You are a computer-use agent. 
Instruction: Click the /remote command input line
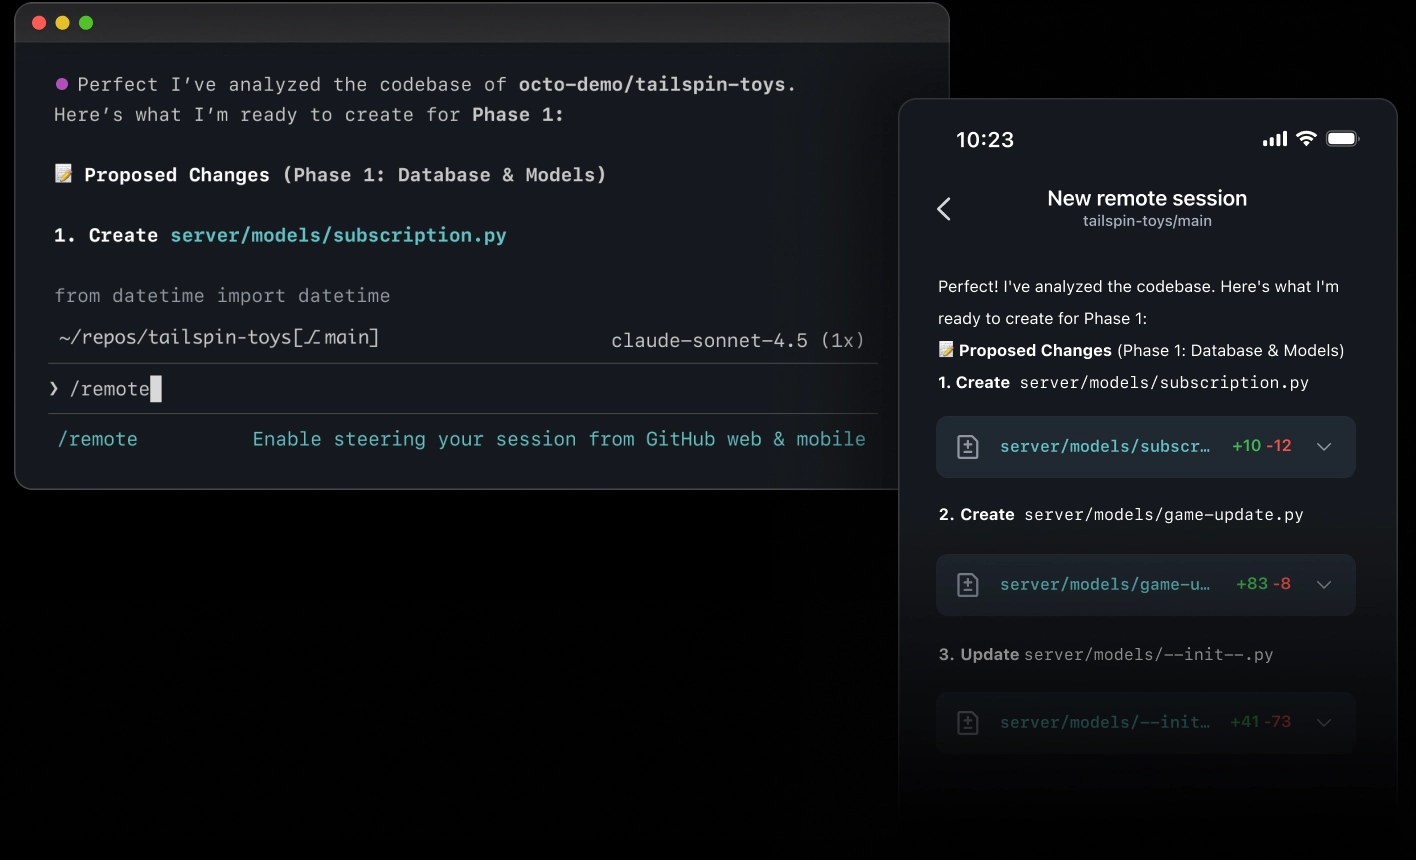pos(463,389)
